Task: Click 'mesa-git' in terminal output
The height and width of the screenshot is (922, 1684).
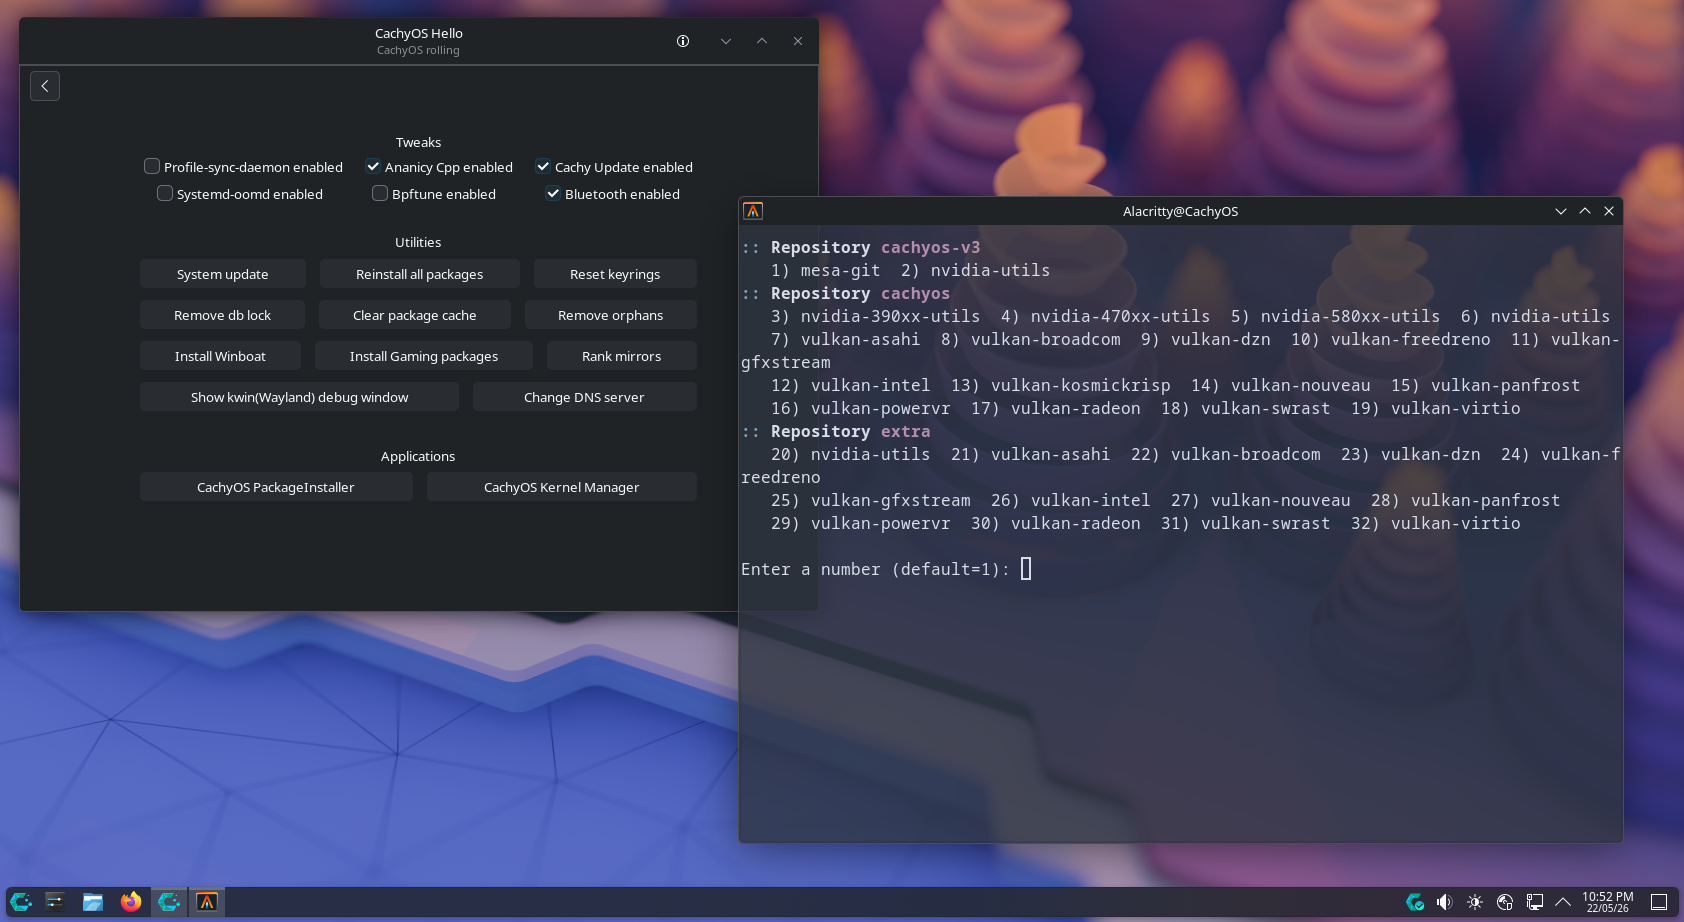Action: coord(840,270)
